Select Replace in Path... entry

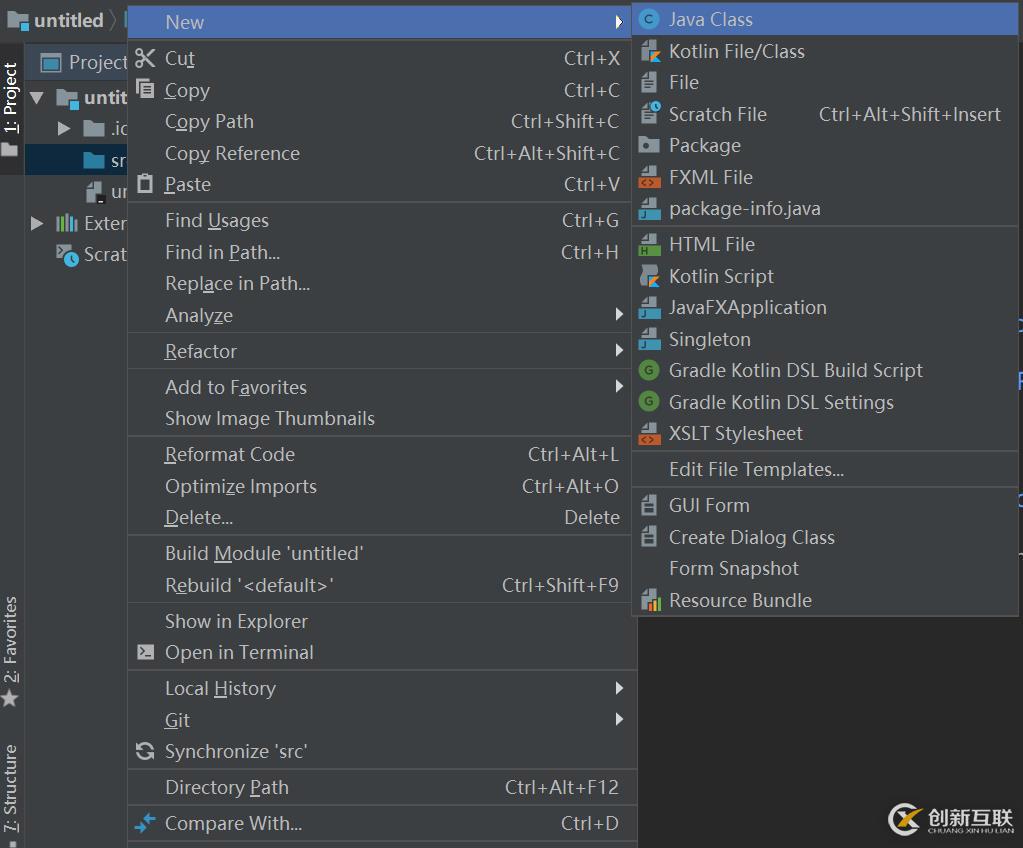[x=382, y=284]
